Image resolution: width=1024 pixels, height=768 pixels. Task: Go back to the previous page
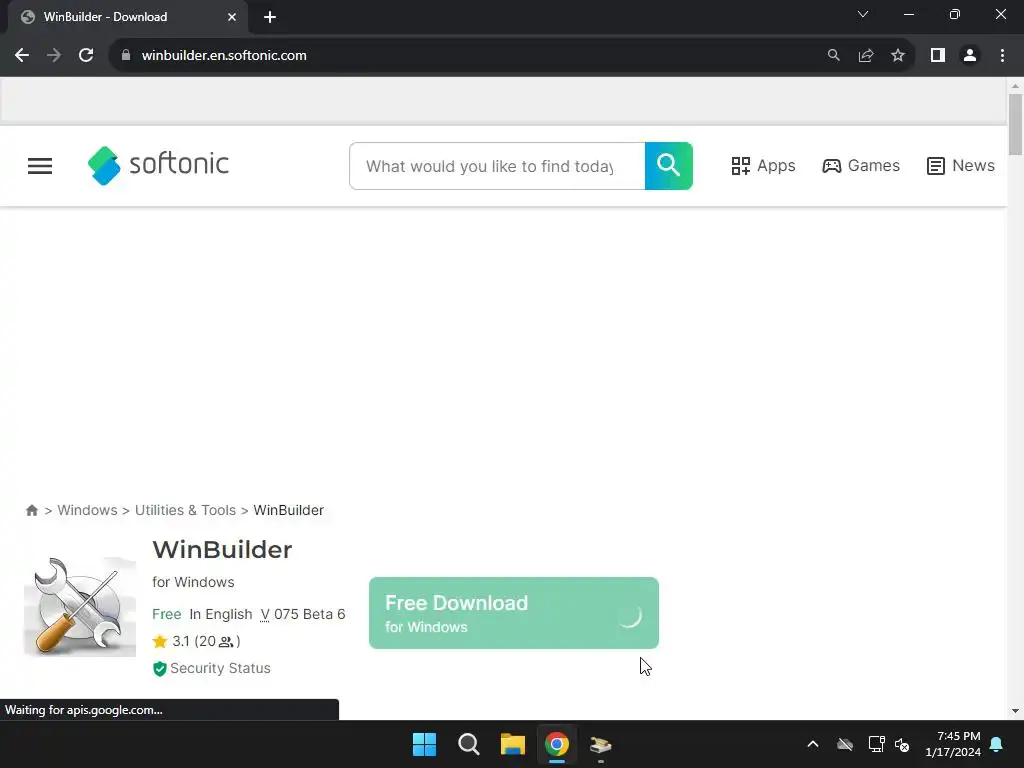coord(22,56)
